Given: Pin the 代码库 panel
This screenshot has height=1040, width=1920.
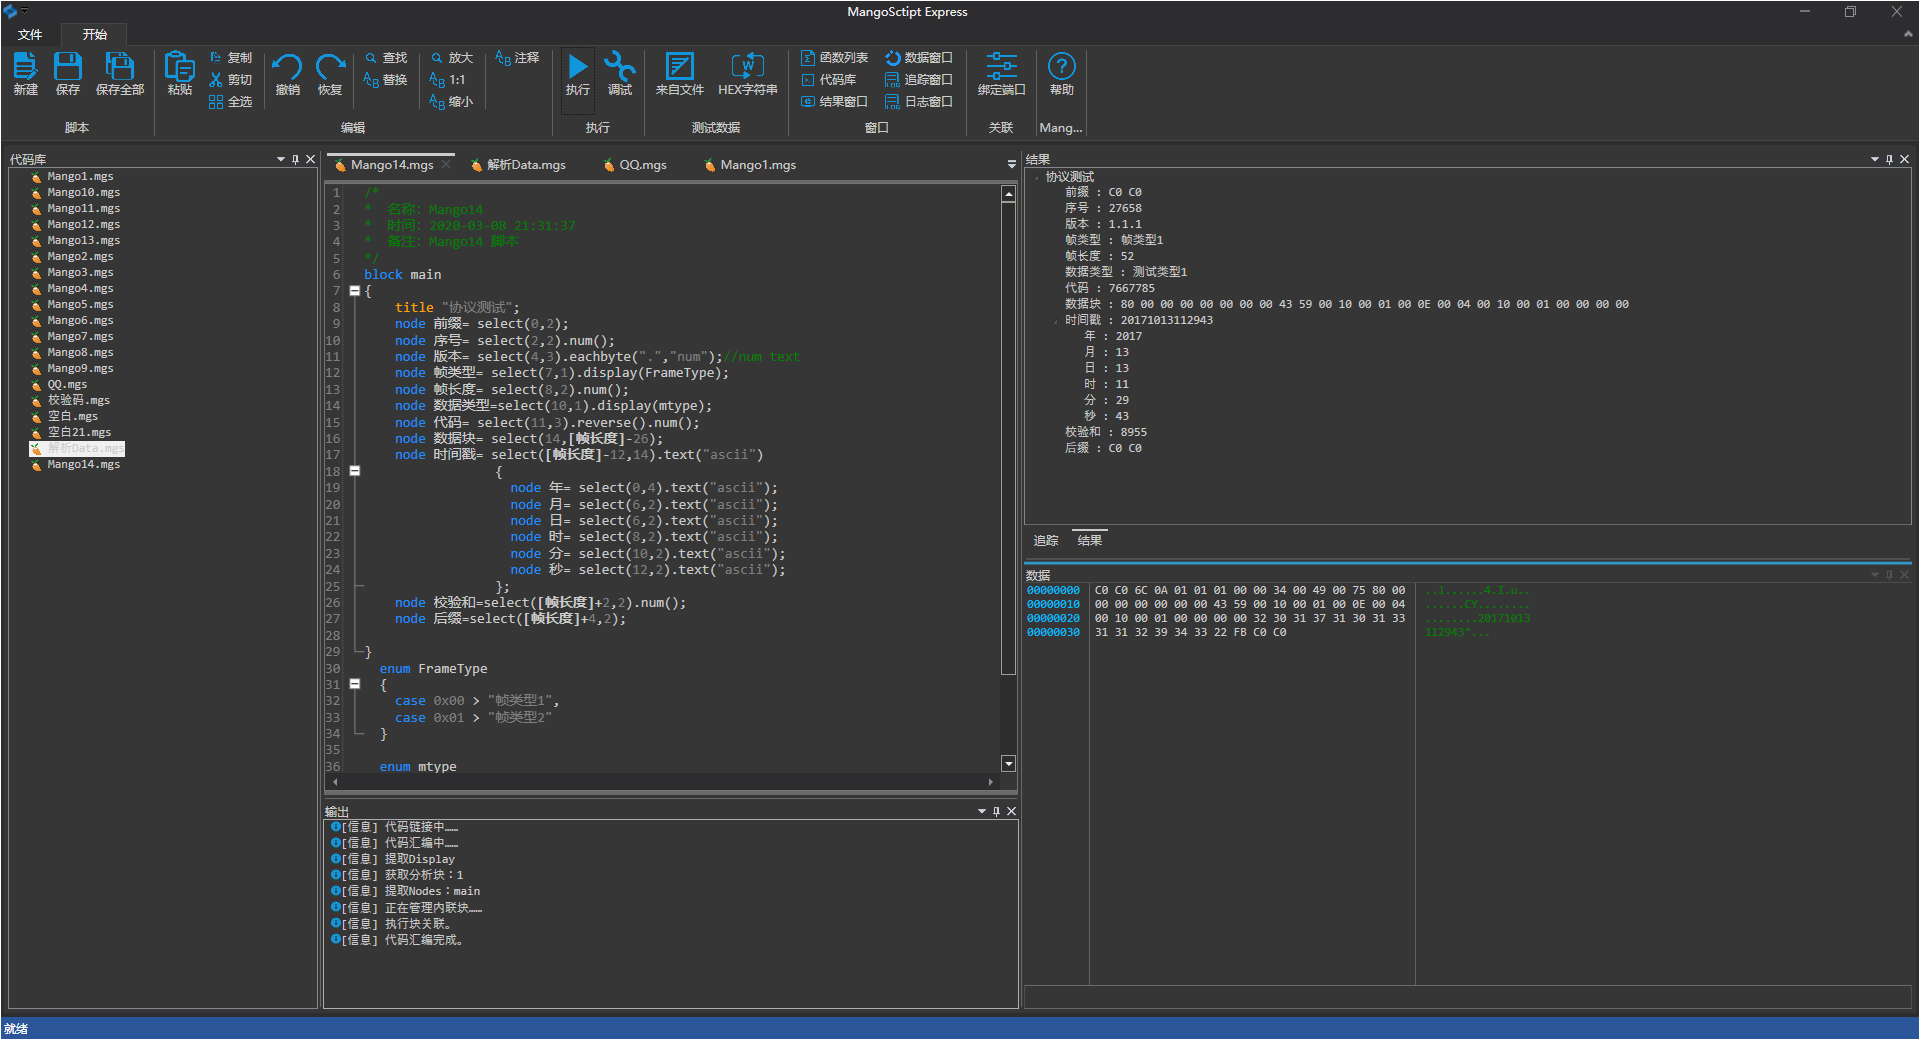Looking at the screenshot, I should [296, 159].
